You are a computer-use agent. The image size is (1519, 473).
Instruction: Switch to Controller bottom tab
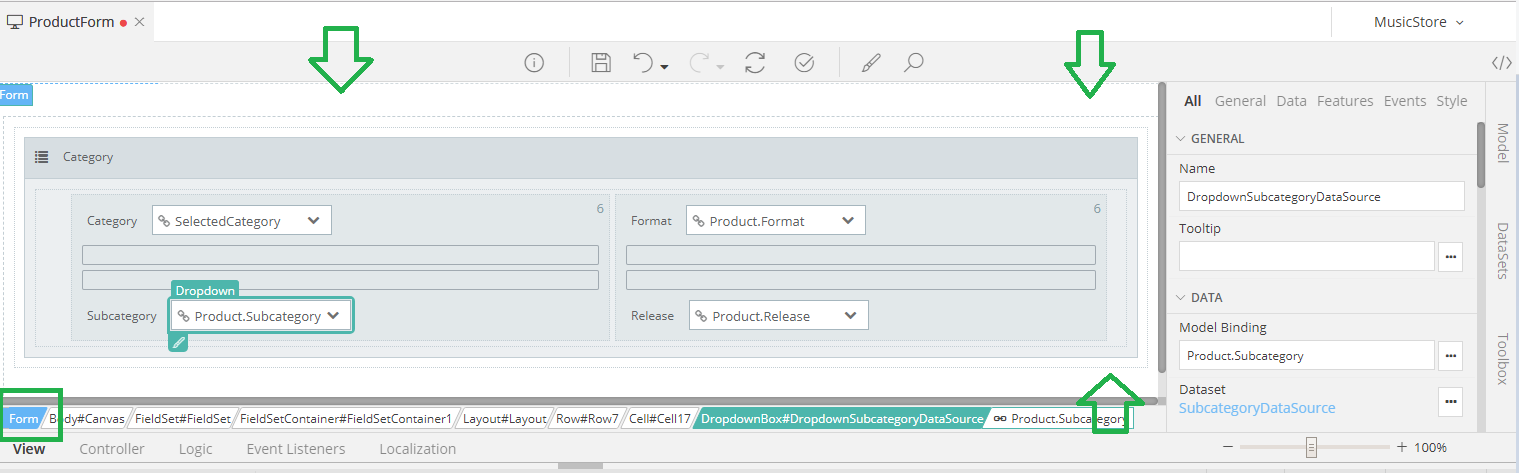click(x=112, y=449)
